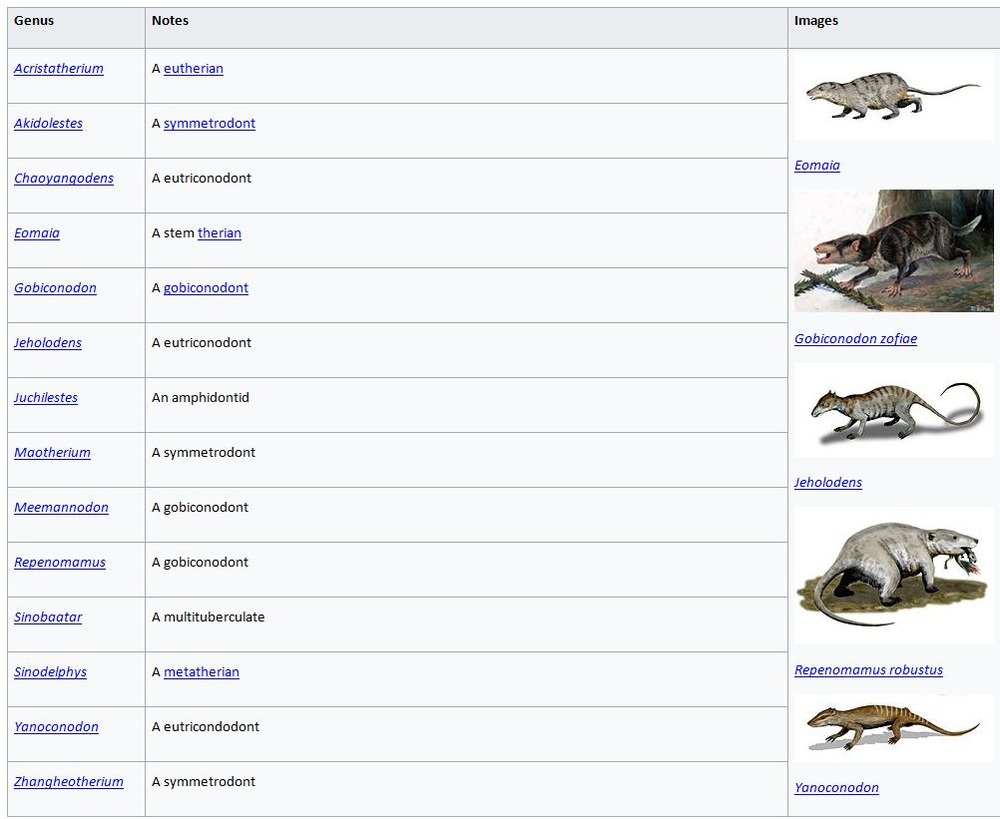Viewport: 1000px width, 819px height.
Task: Follow the Zhangheotherium link
Action: coord(69,782)
